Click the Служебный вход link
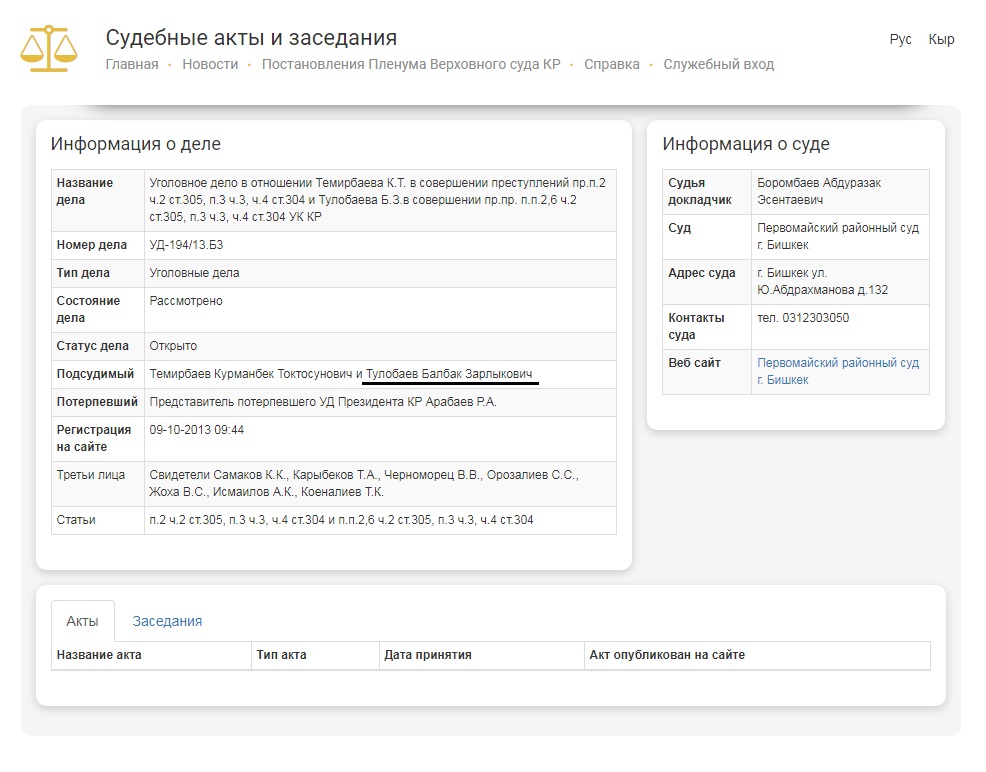Viewport: 986px width, 772px height. point(718,64)
